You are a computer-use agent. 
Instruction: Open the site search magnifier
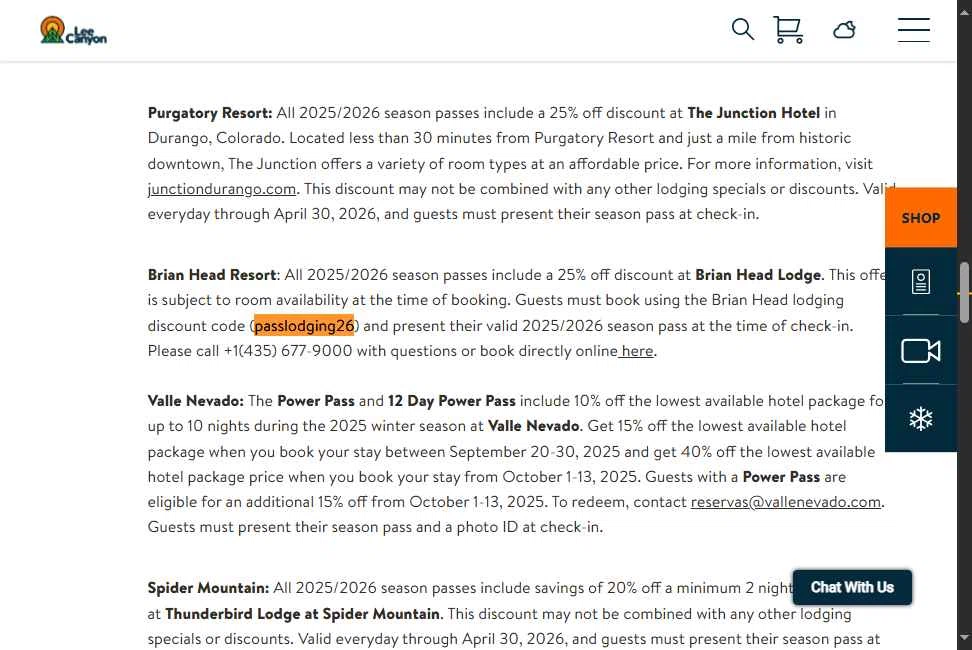pos(742,29)
